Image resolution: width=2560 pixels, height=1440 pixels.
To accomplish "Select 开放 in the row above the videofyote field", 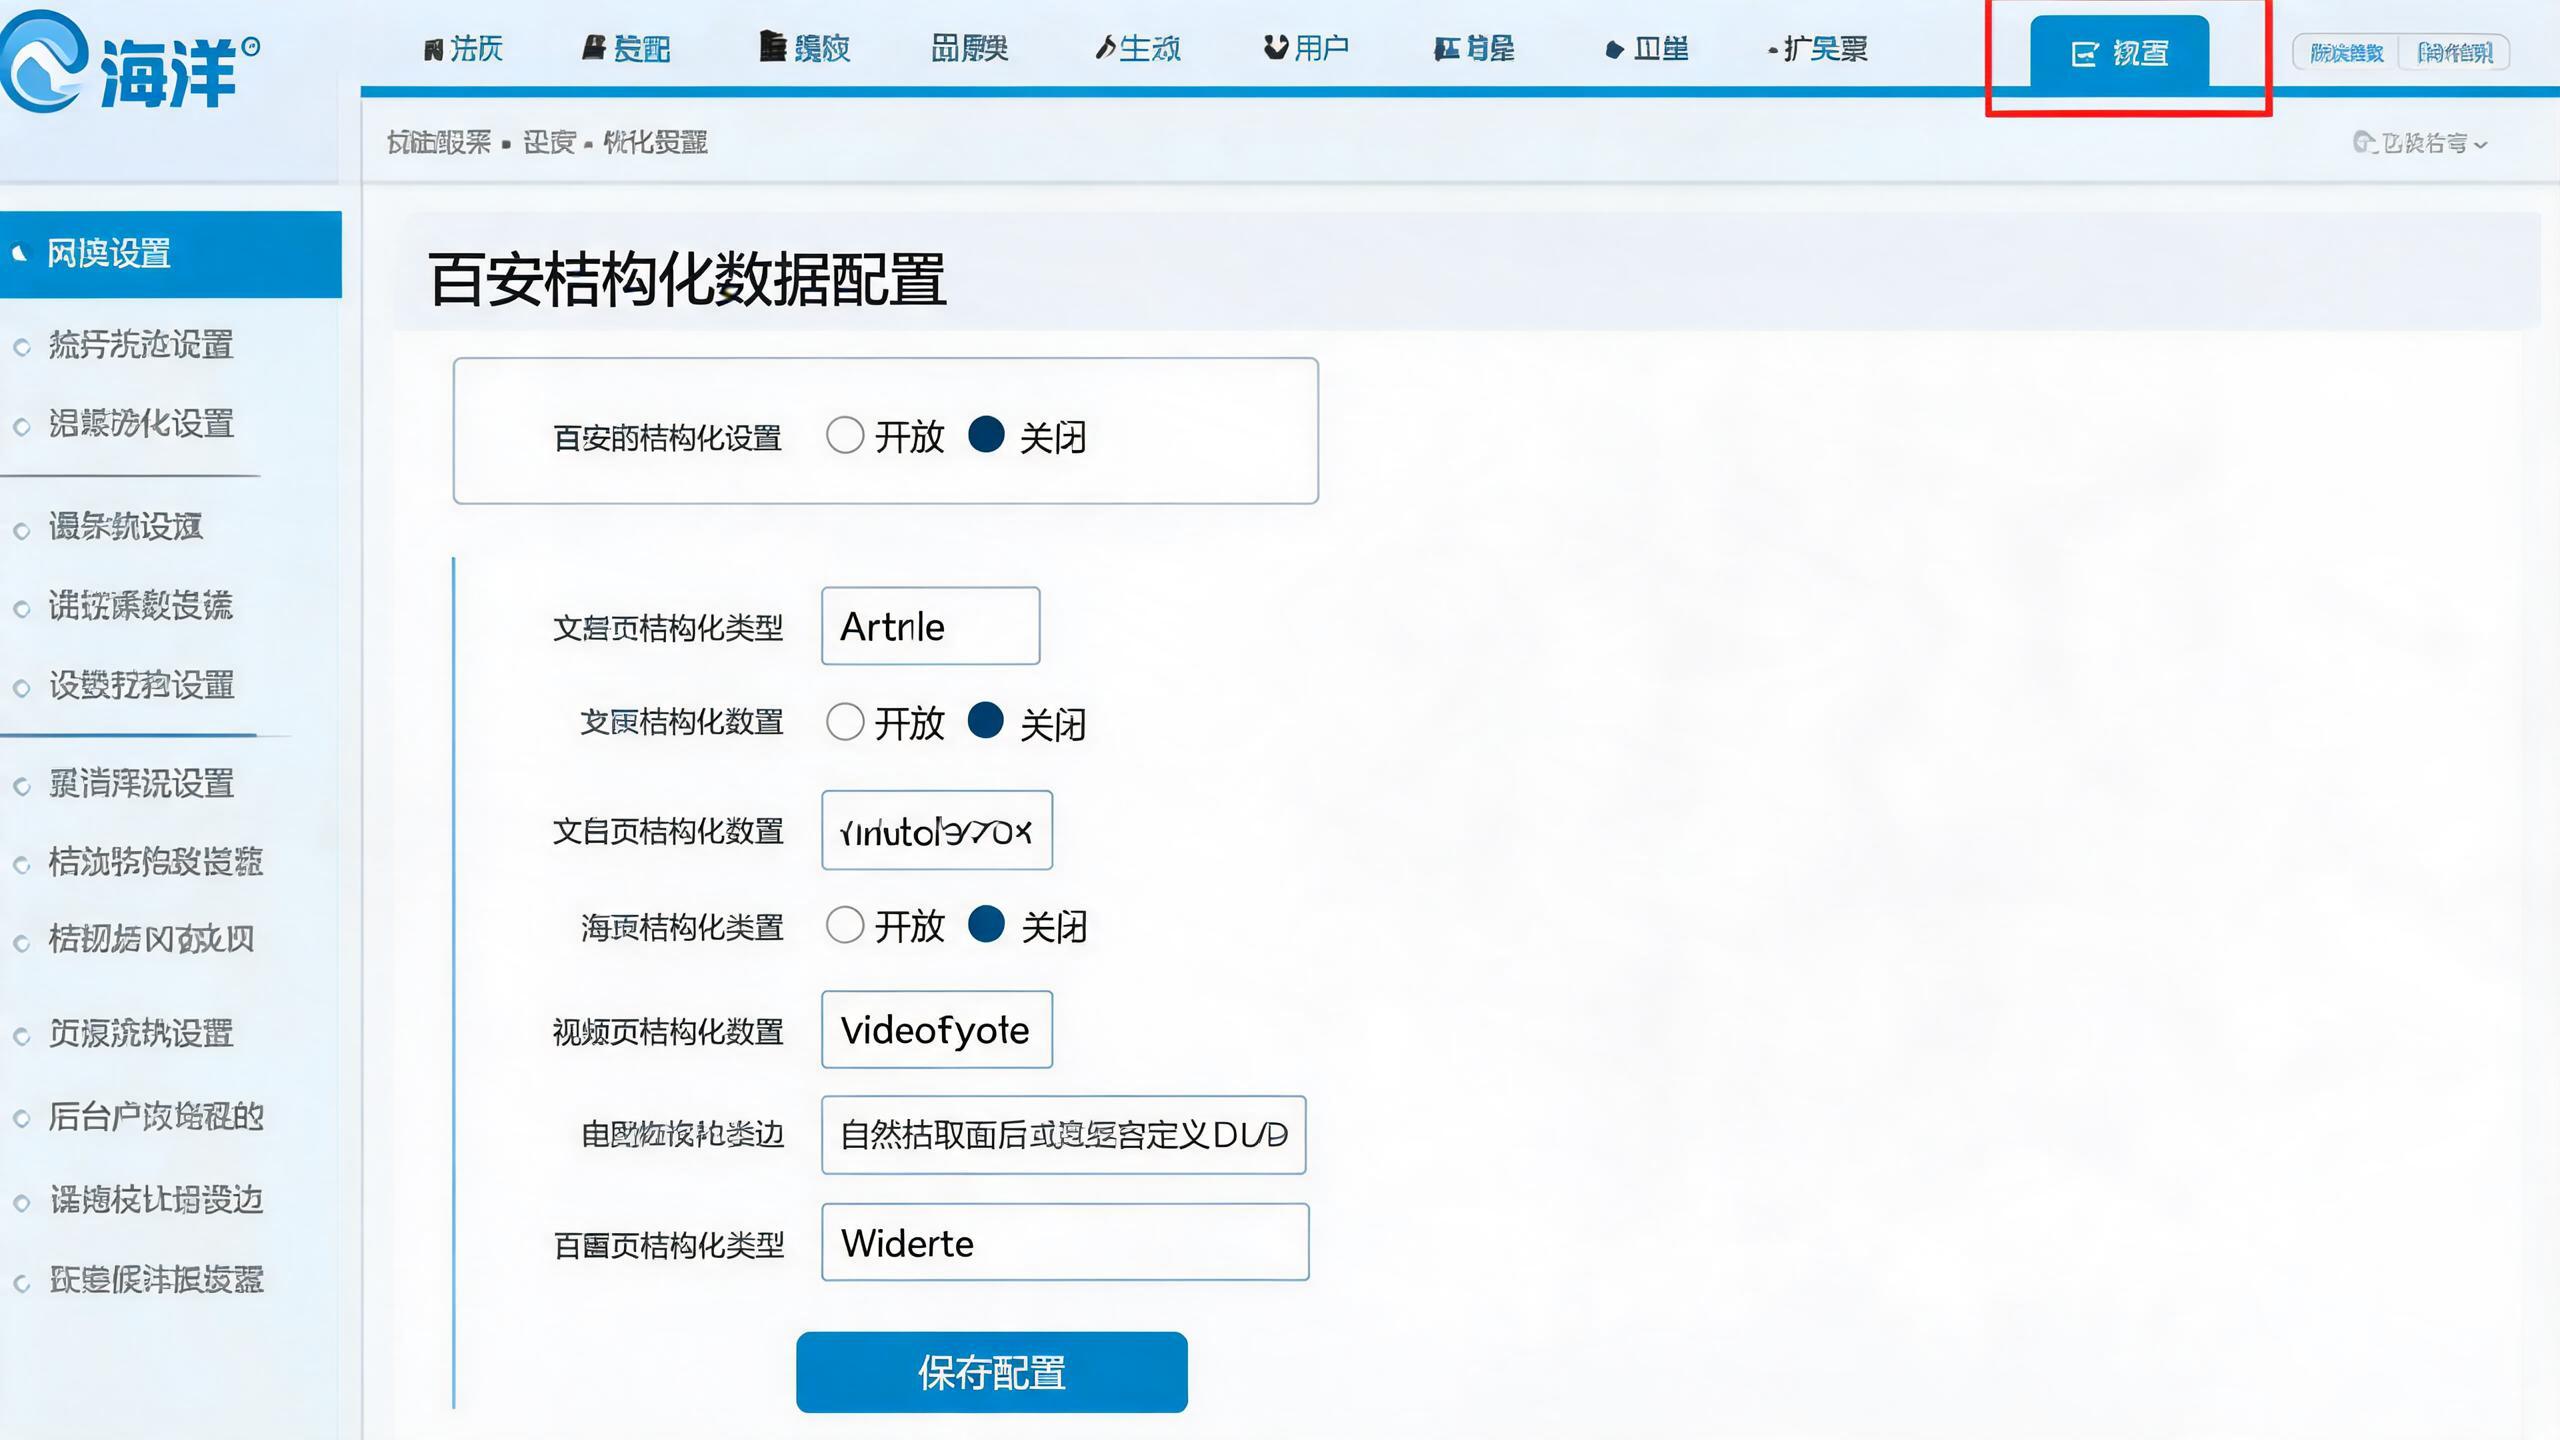I will 845,925.
